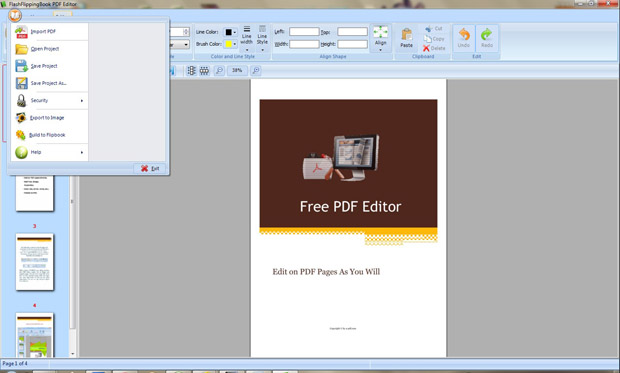Click the Copy command
620x373 pixels.
[x=434, y=39]
